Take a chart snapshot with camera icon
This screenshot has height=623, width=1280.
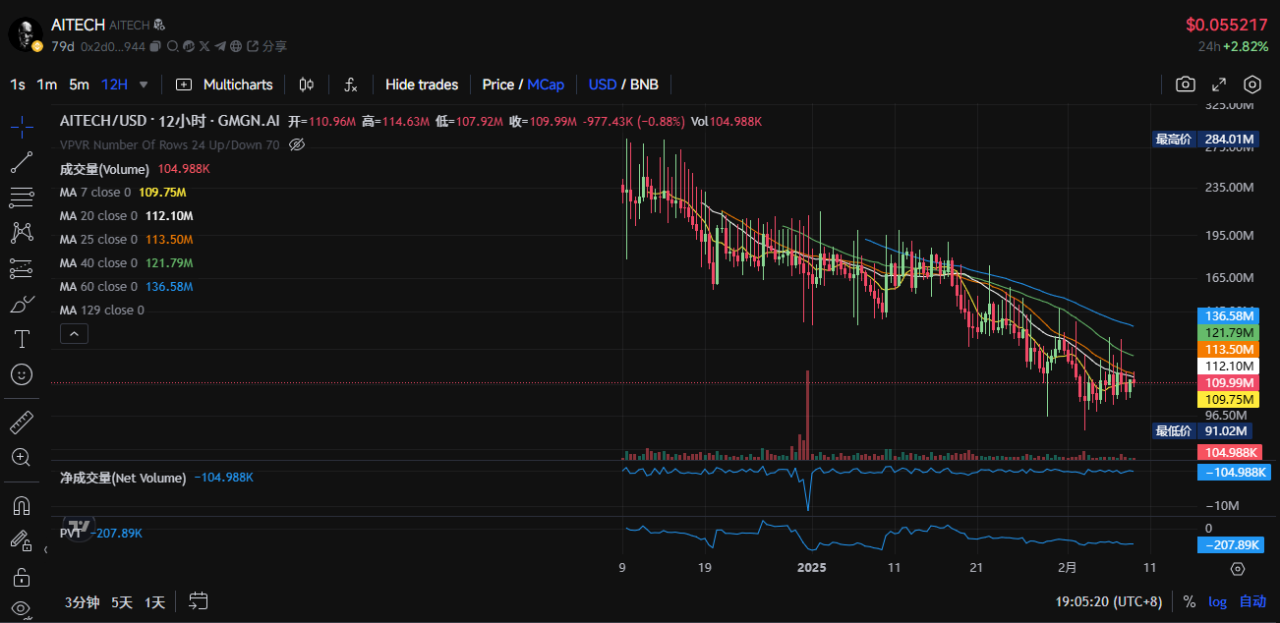(x=1185, y=85)
